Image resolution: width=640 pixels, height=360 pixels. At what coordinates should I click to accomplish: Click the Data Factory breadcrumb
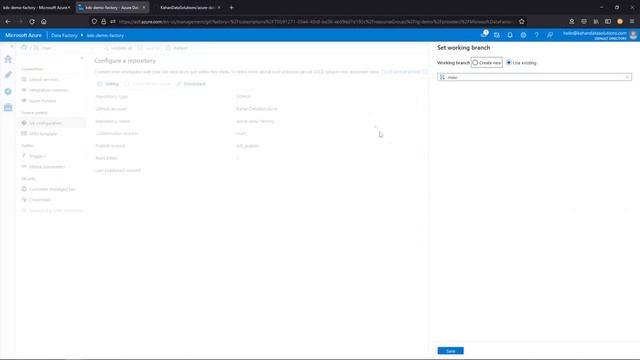pos(64,36)
